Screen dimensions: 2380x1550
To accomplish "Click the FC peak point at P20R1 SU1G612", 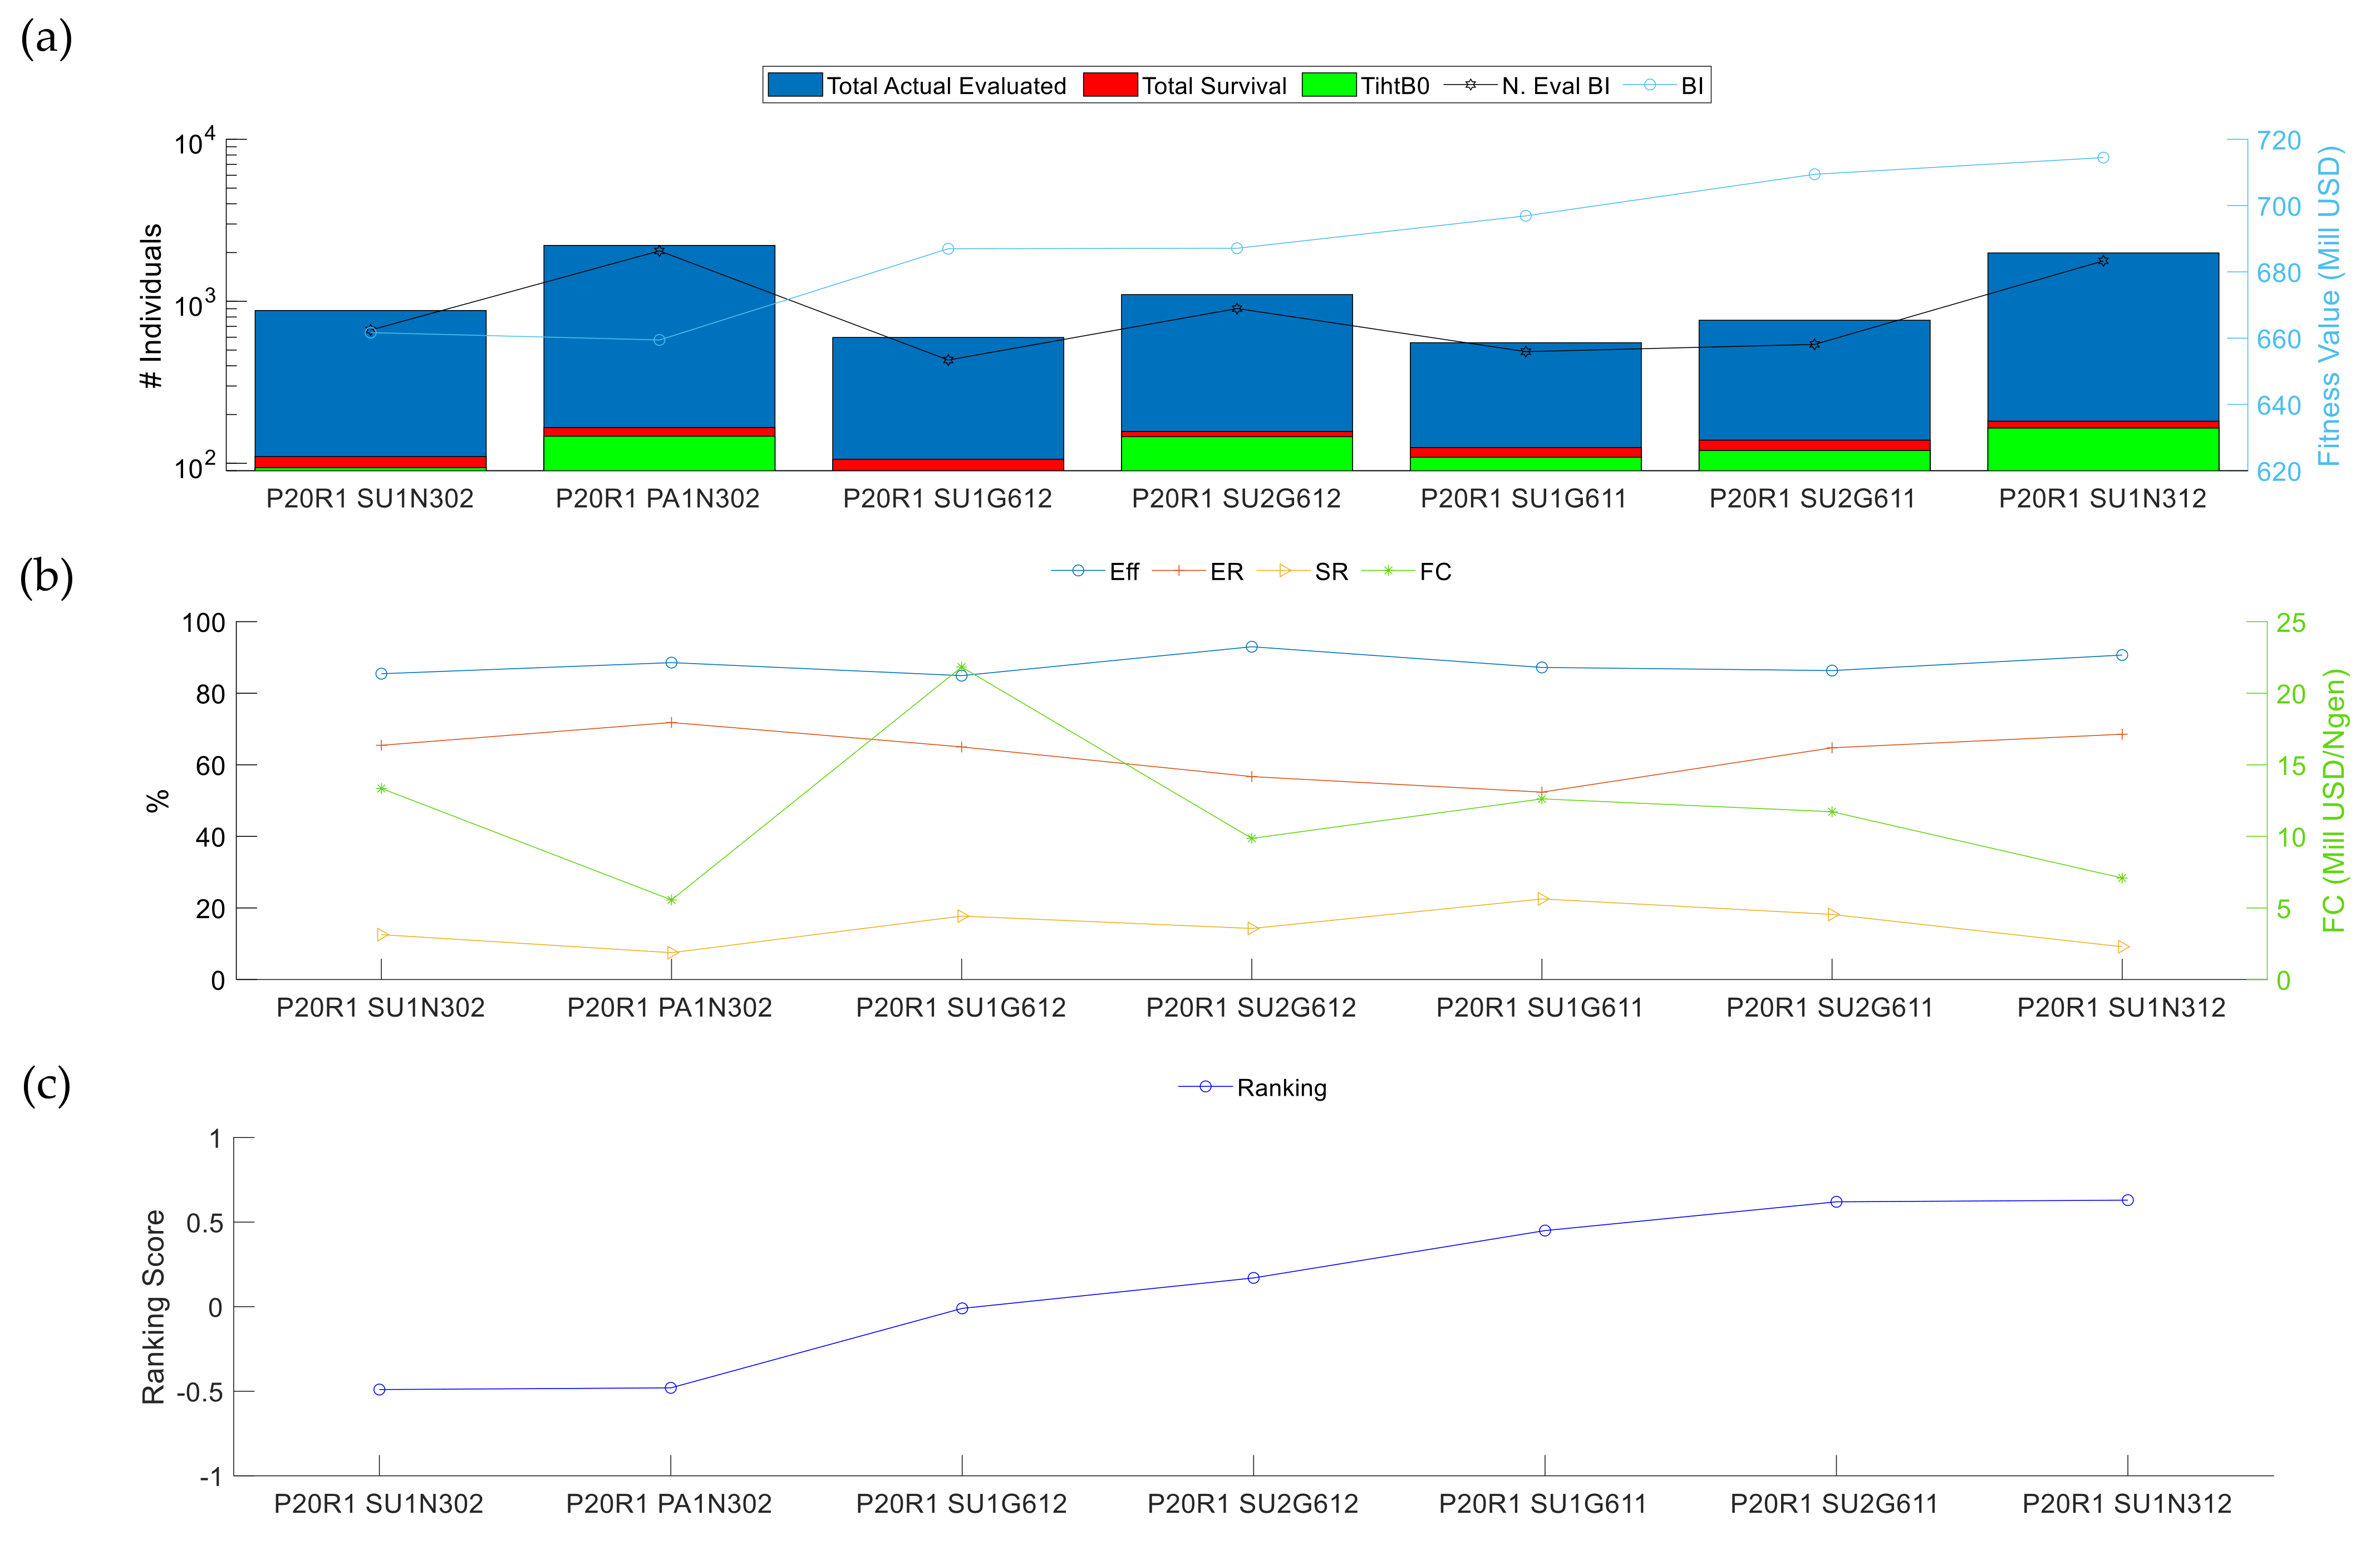I will 961,667.
